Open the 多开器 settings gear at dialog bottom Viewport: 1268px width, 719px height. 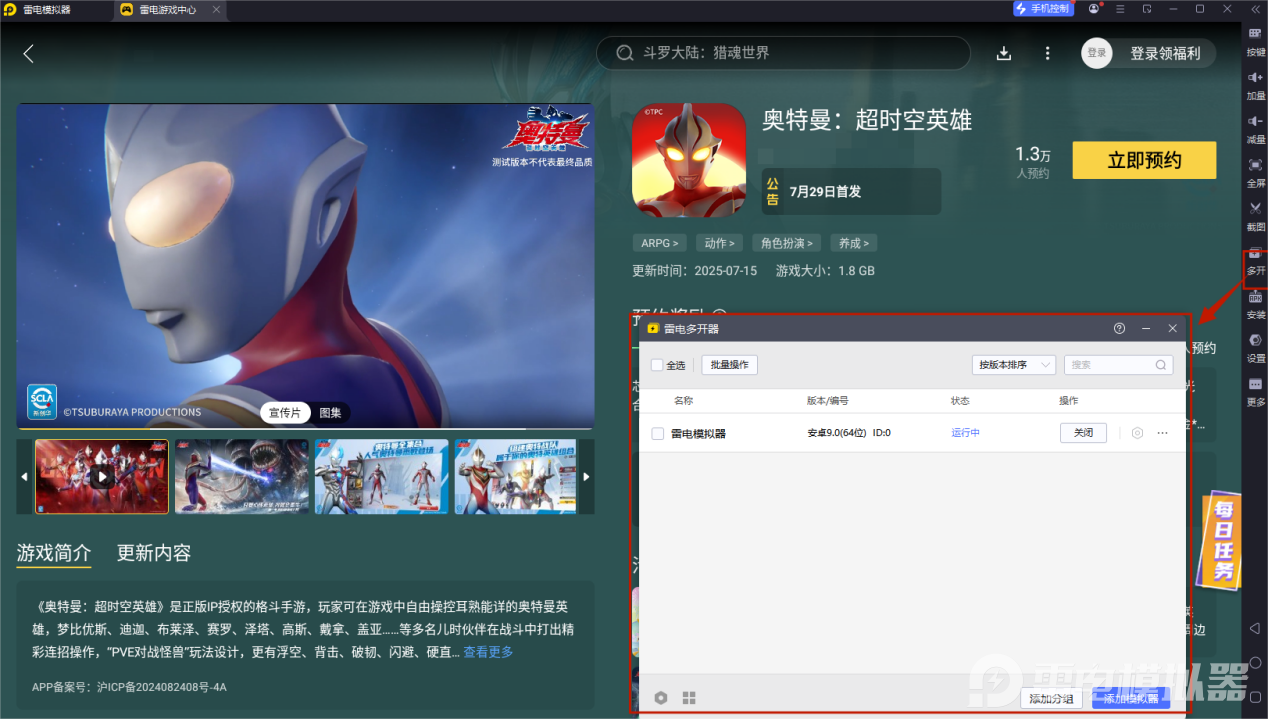[x=660, y=698]
